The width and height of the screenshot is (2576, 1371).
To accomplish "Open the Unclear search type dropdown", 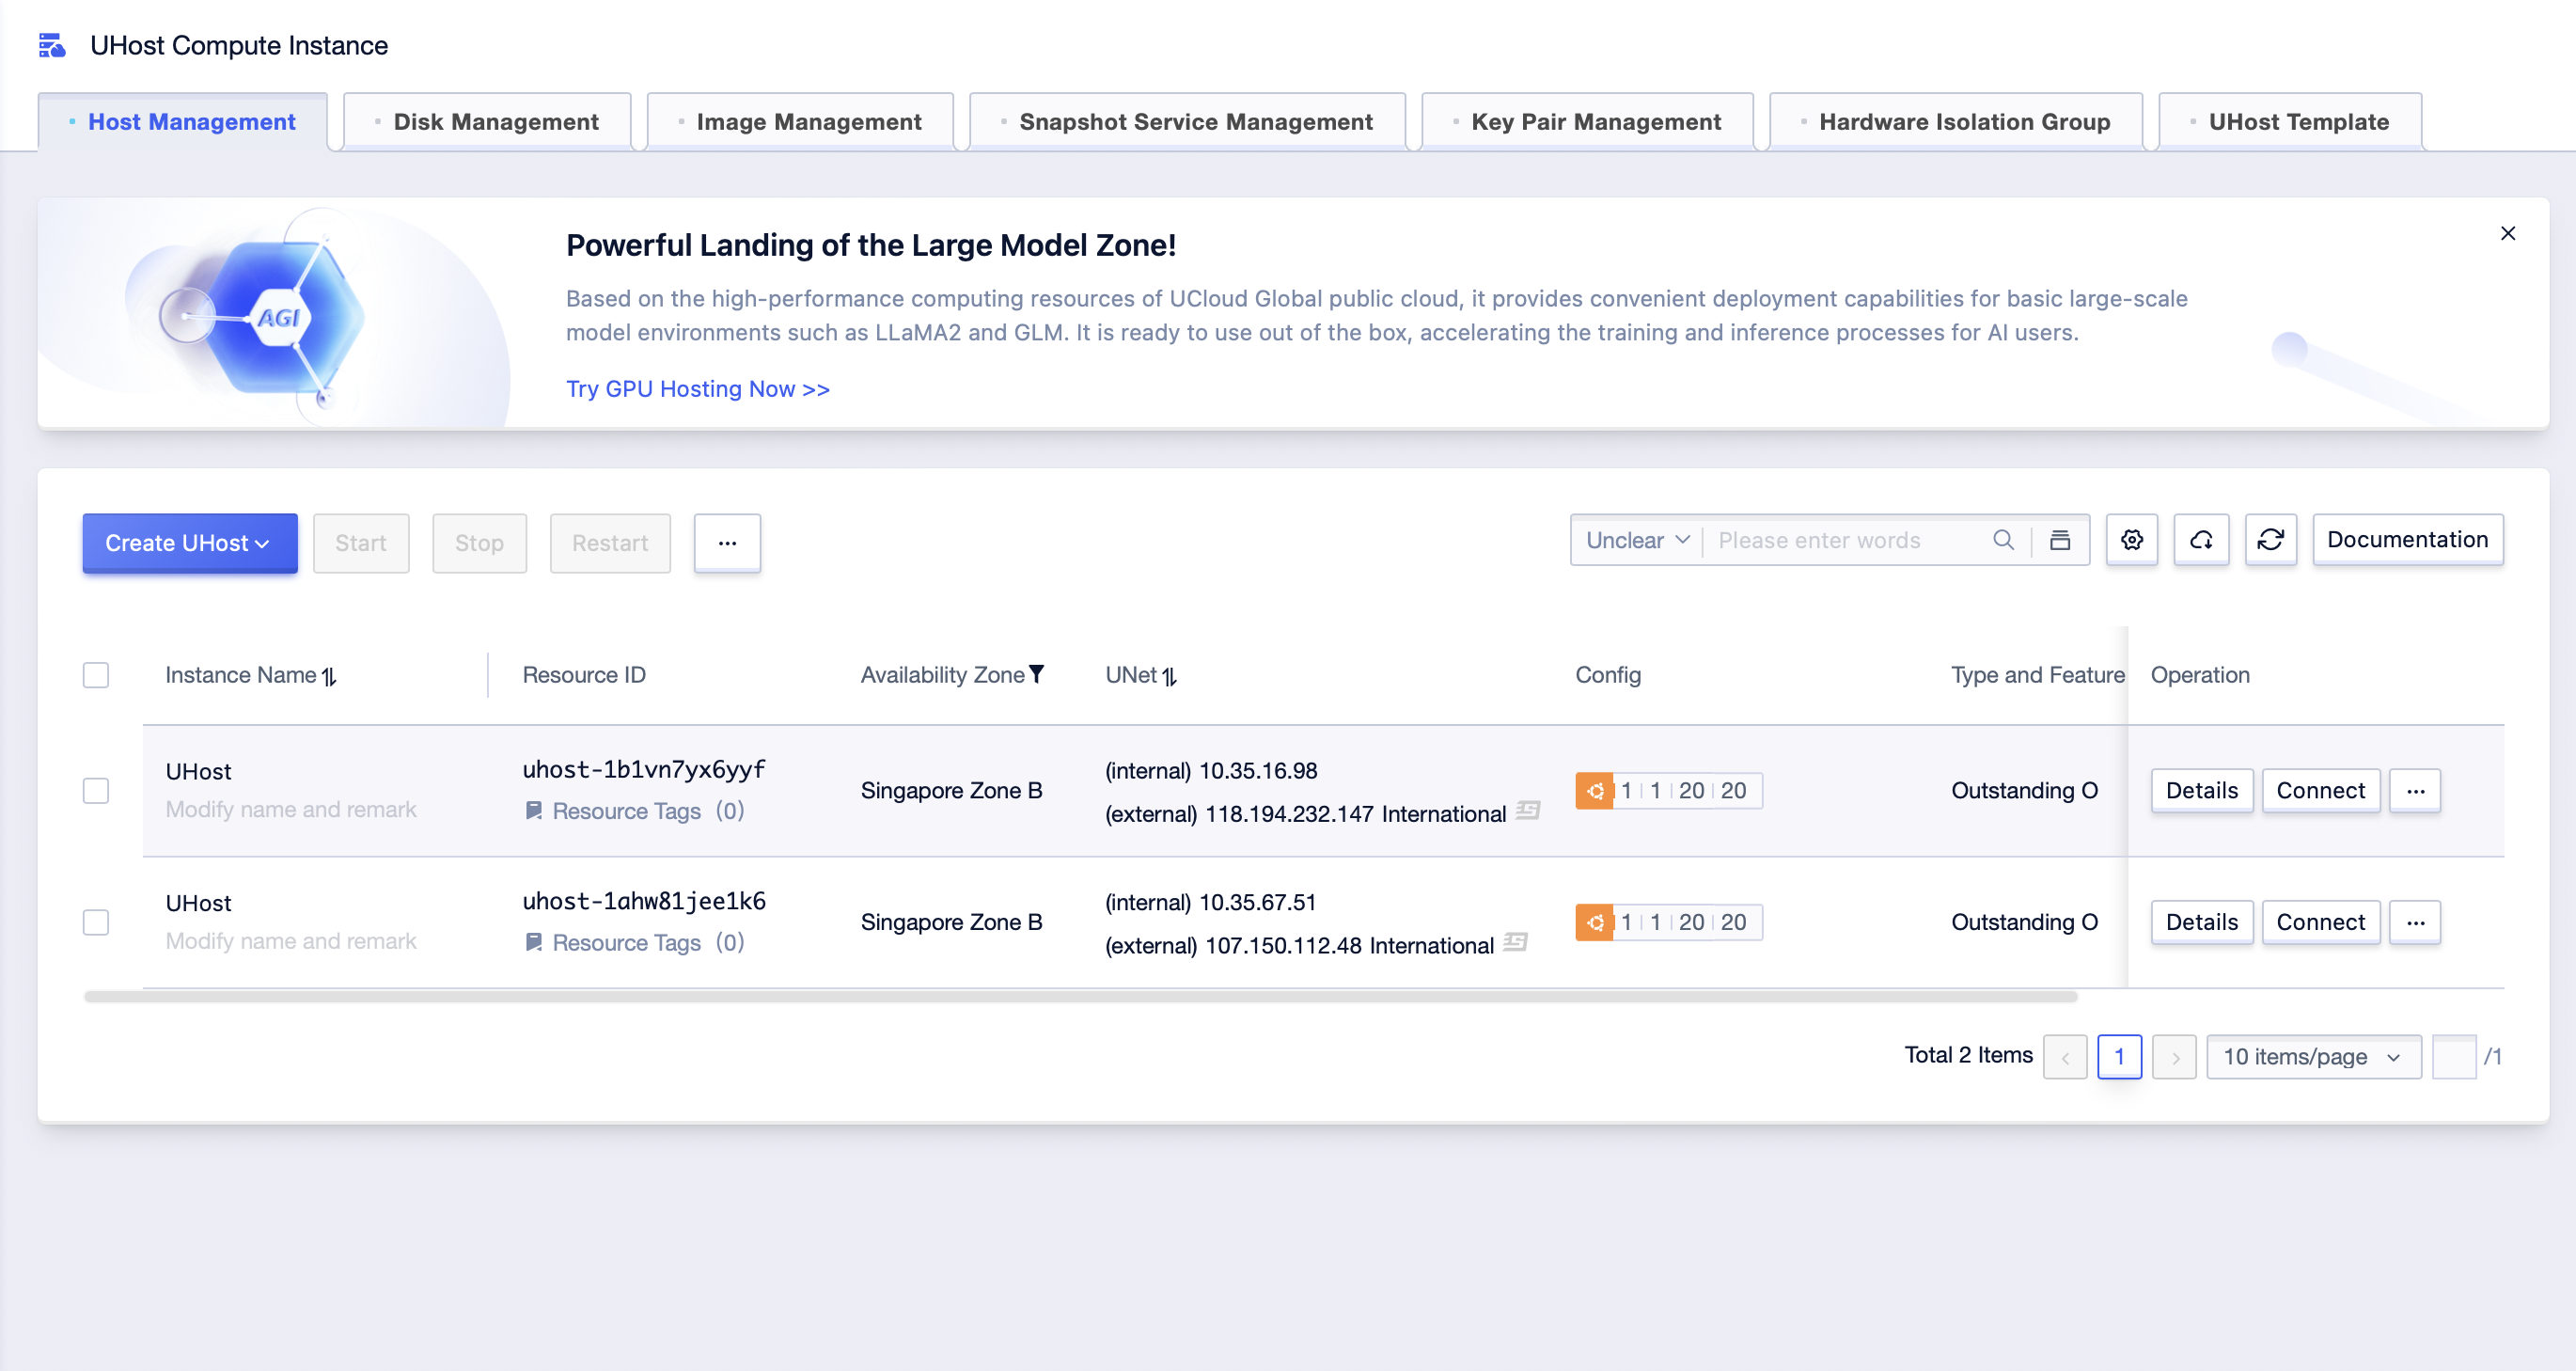I will [x=1637, y=540].
